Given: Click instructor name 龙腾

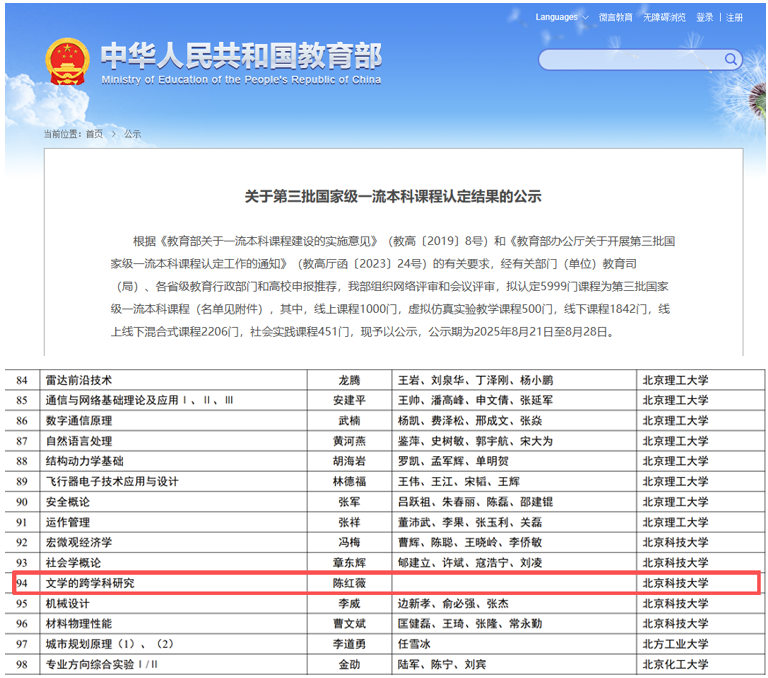Looking at the screenshot, I should [x=349, y=380].
